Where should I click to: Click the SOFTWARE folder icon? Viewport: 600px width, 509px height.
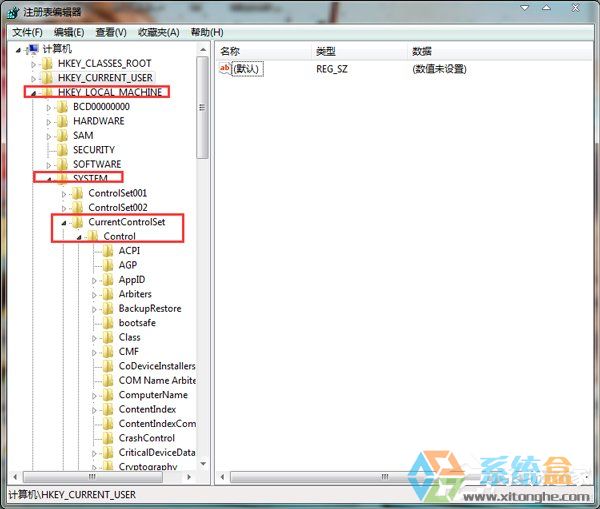click(62, 164)
